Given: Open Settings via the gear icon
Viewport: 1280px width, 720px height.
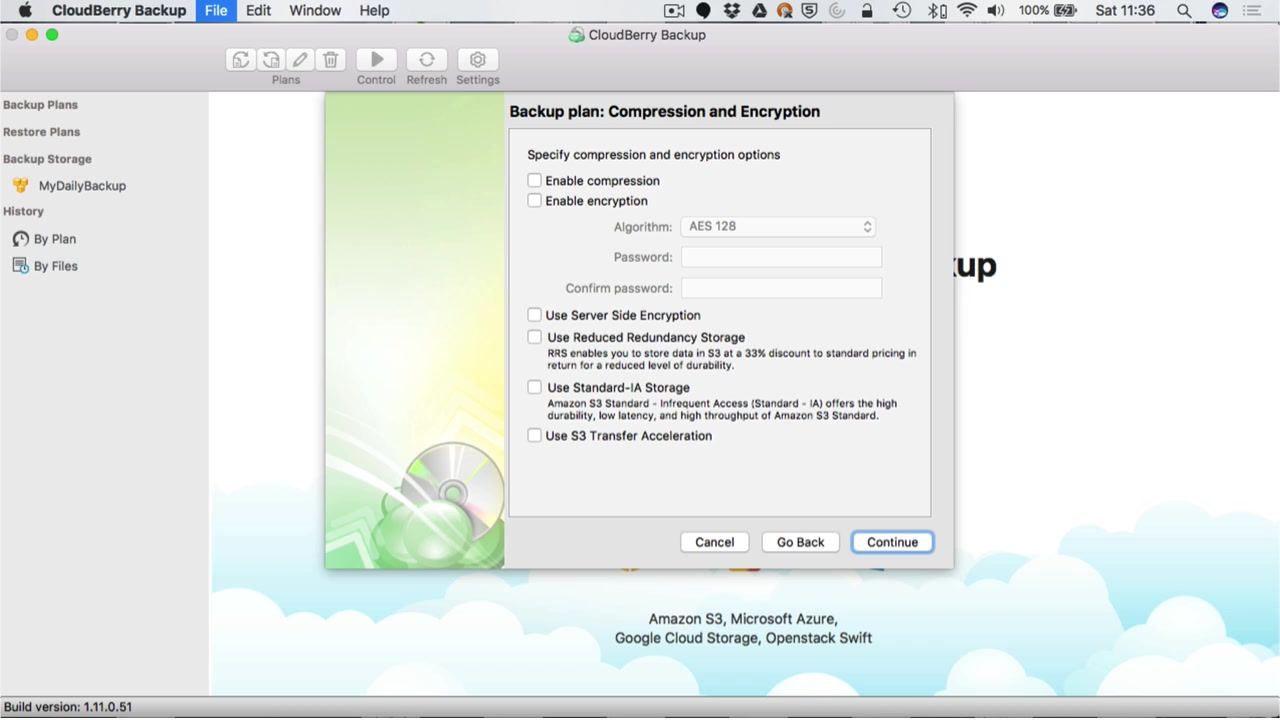Looking at the screenshot, I should click(478, 60).
